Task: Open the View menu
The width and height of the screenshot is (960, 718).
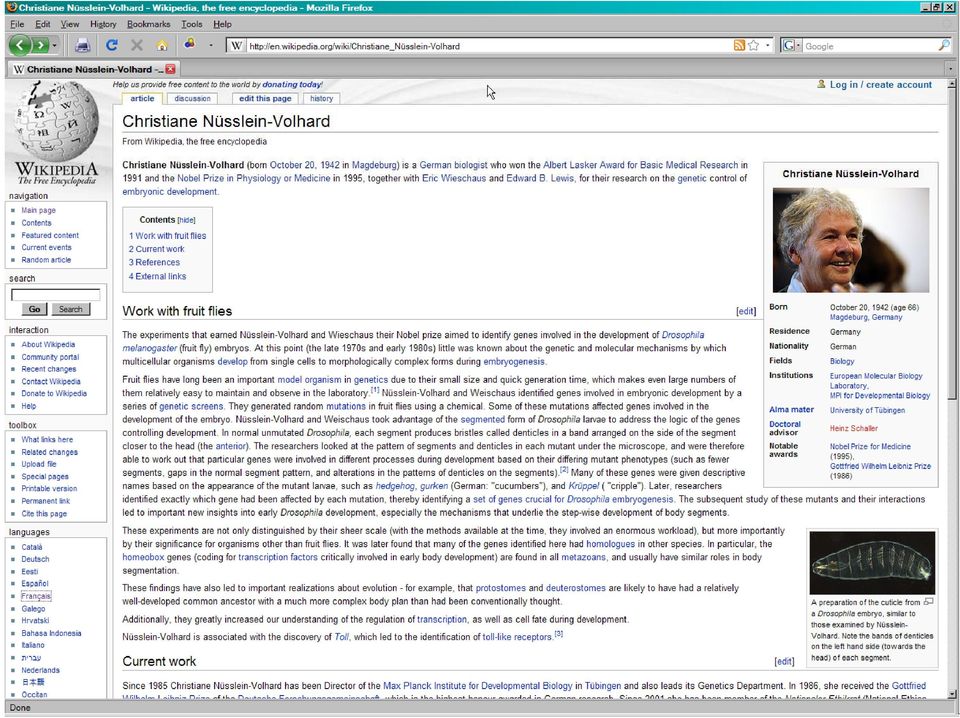Action: coord(69,24)
